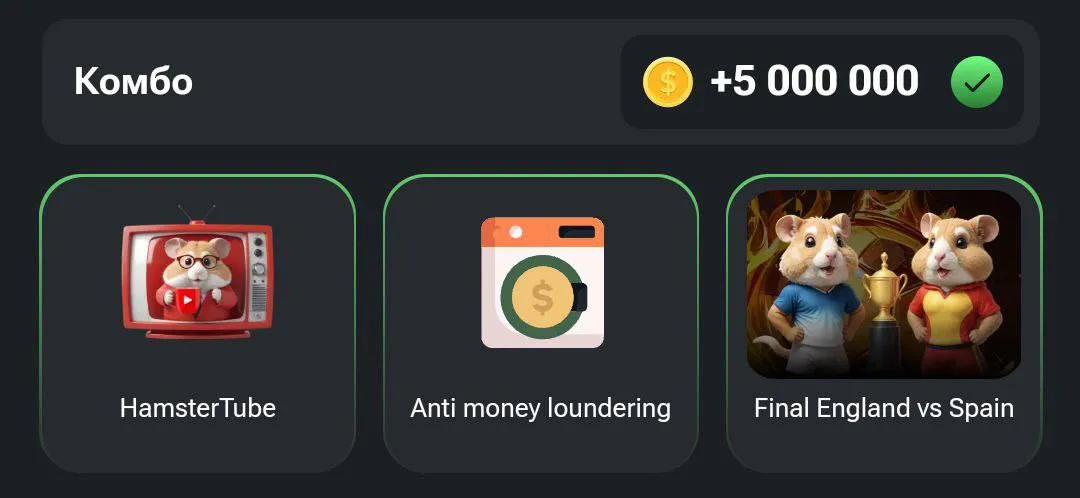
Task: Open the Final England vs Spain card
Action: click(x=884, y=323)
